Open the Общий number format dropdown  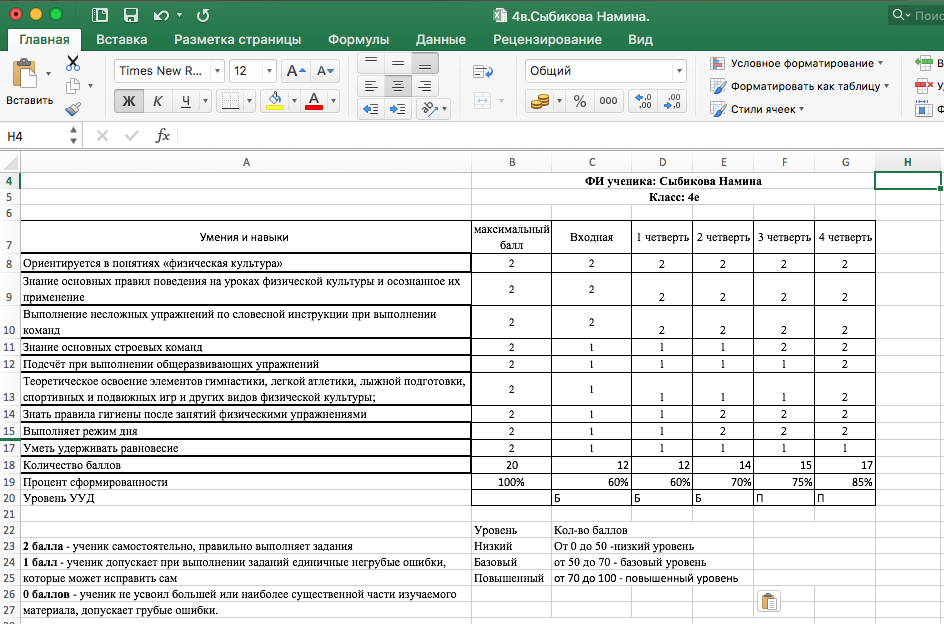[679, 71]
